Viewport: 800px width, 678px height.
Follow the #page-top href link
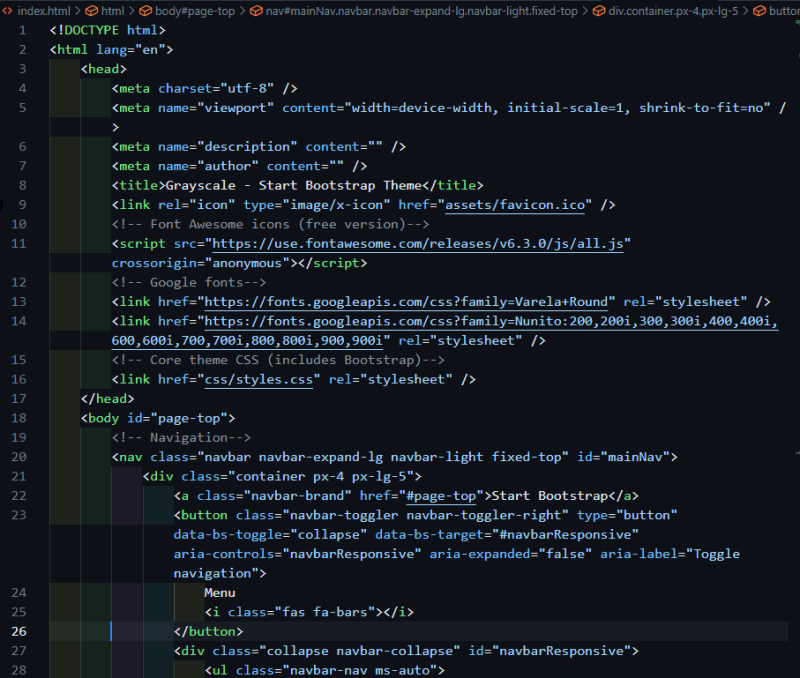(441, 496)
